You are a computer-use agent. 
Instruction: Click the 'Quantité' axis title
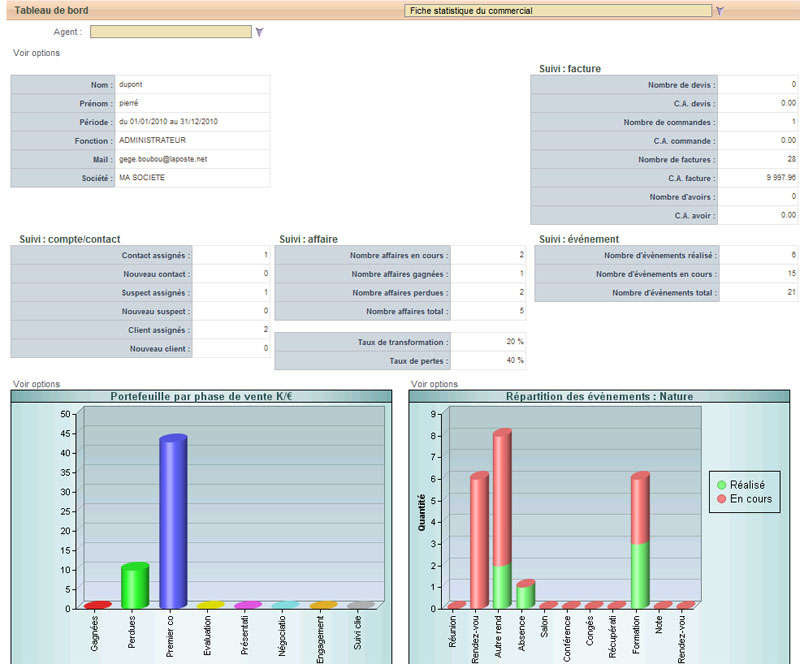421,512
